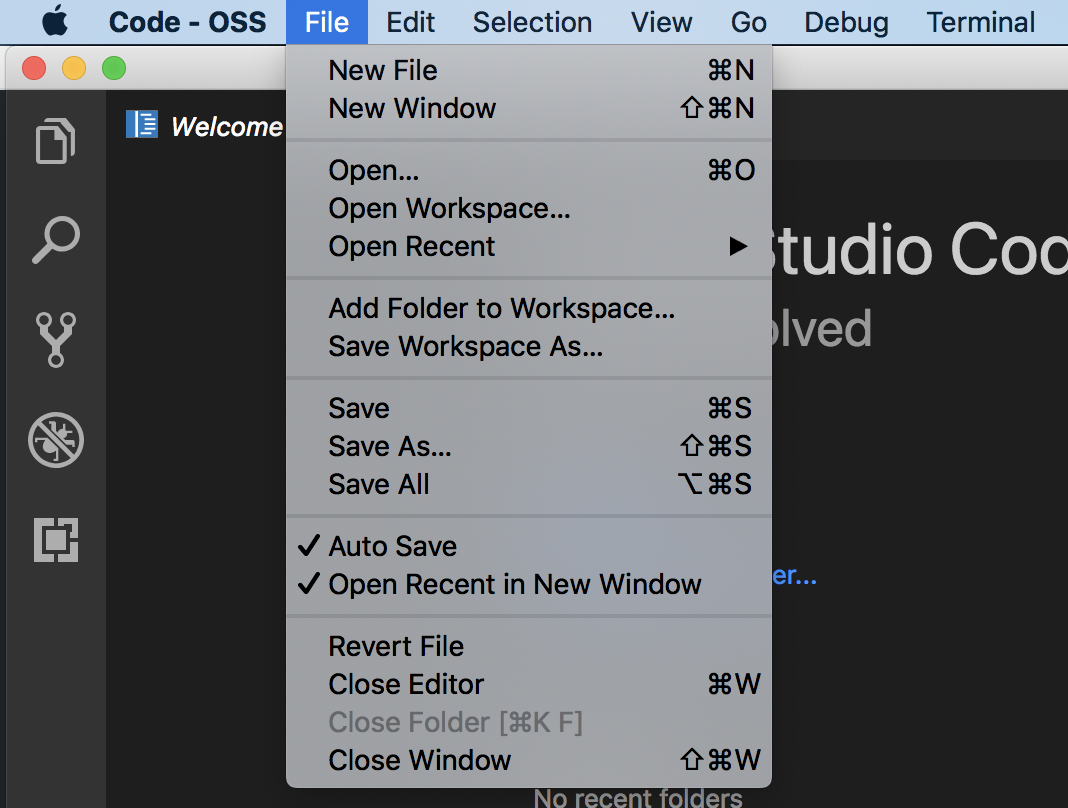Click the Apple menu icon
Screen dimensions: 1068x808
click(54, 21)
